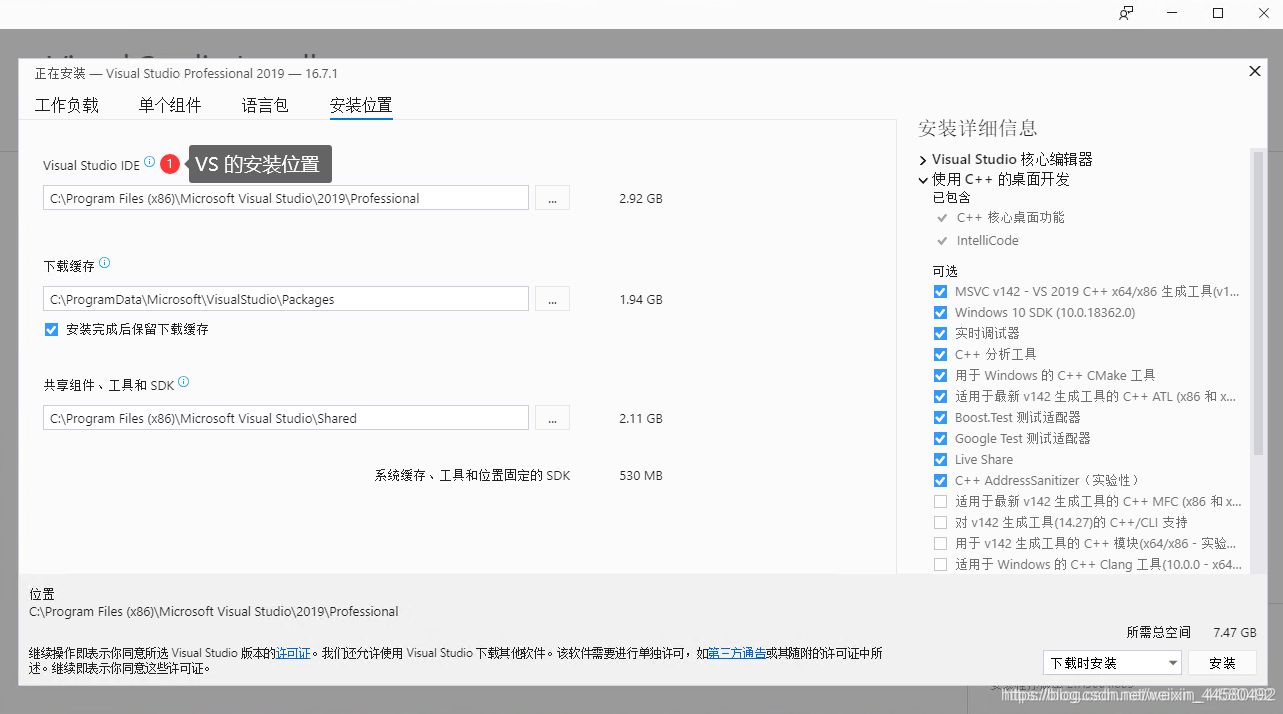Image resolution: width=1283 pixels, height=714 pixels.
Task: Uncheck 用于 Windows 的 C++ CMake 工具
Action: (940, 376)
